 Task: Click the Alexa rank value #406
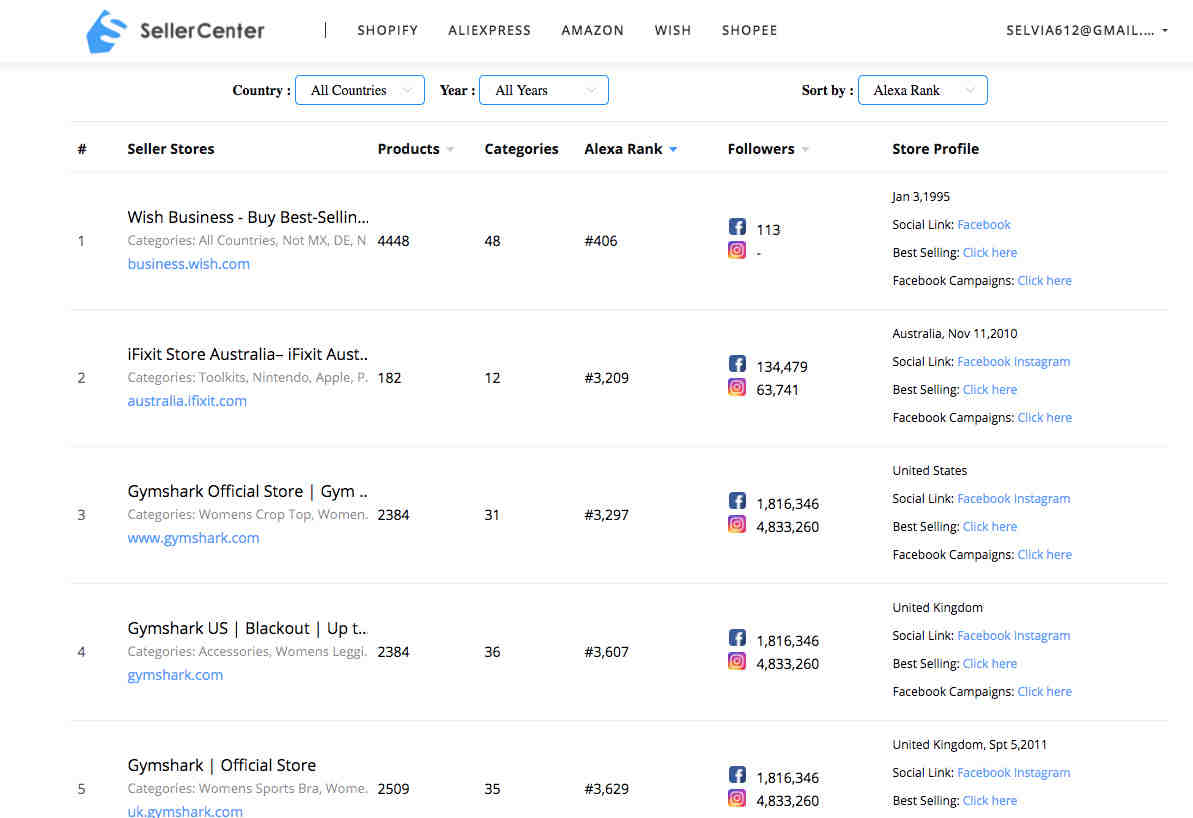coord(600,241)
